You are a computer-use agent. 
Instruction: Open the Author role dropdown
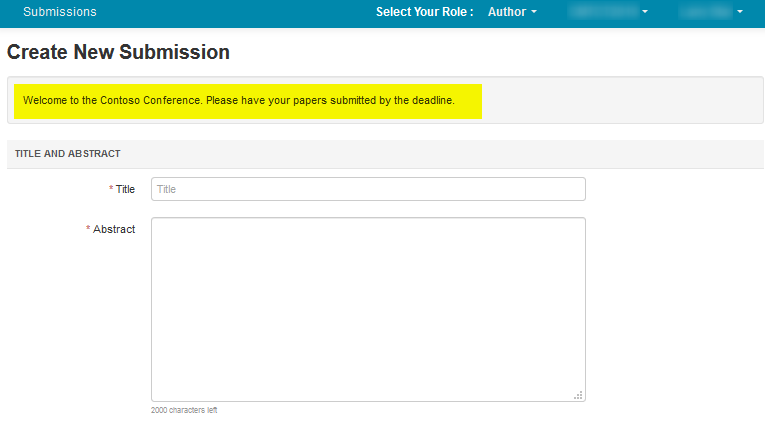[510, 12]
